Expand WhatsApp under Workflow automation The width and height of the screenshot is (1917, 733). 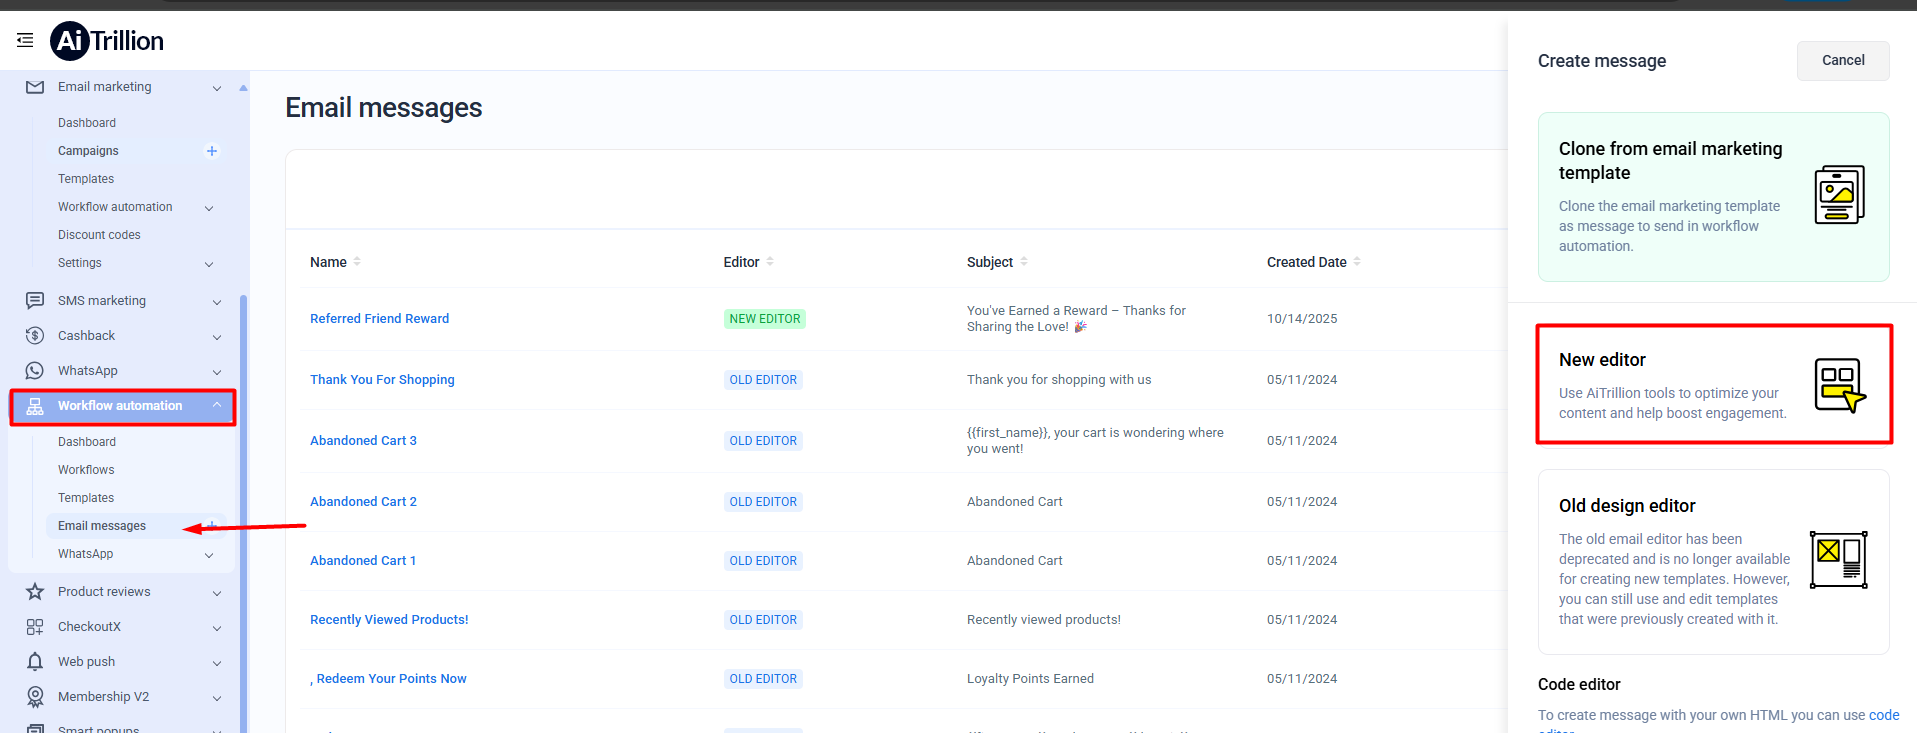pos(209,555)
